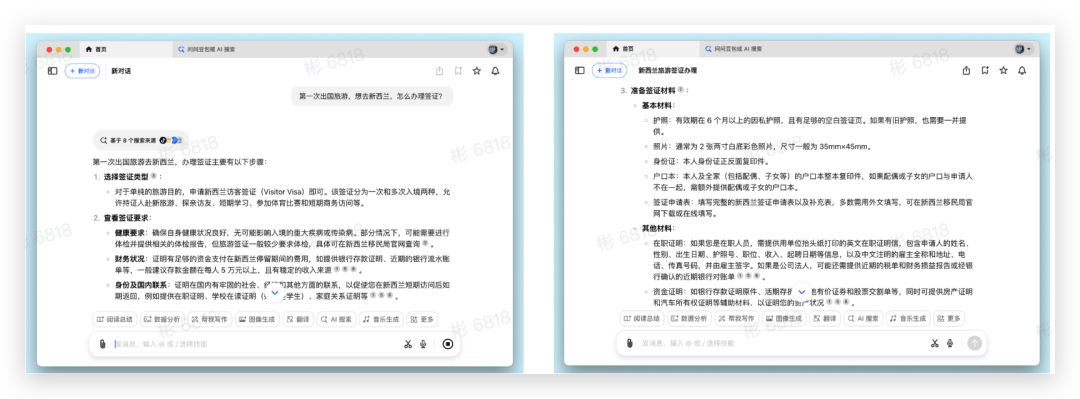The height and width of the screenshot is (399, 1080).
Task: Click the bookmark-add icon in the right window
Action: 986,70
